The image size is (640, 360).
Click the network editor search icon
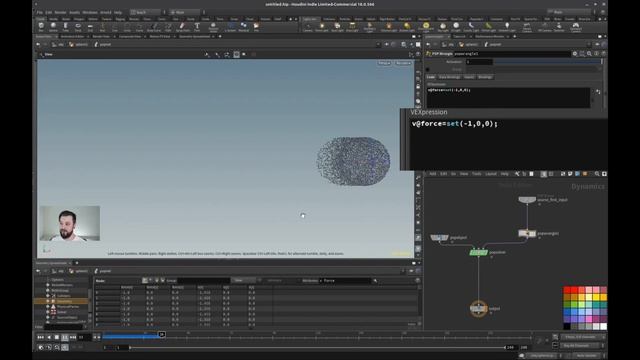[597, 174]
